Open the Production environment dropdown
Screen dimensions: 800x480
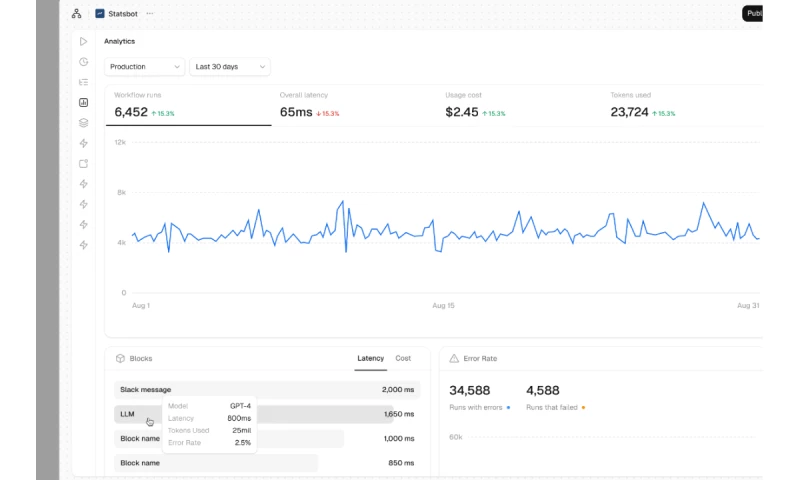144,67
